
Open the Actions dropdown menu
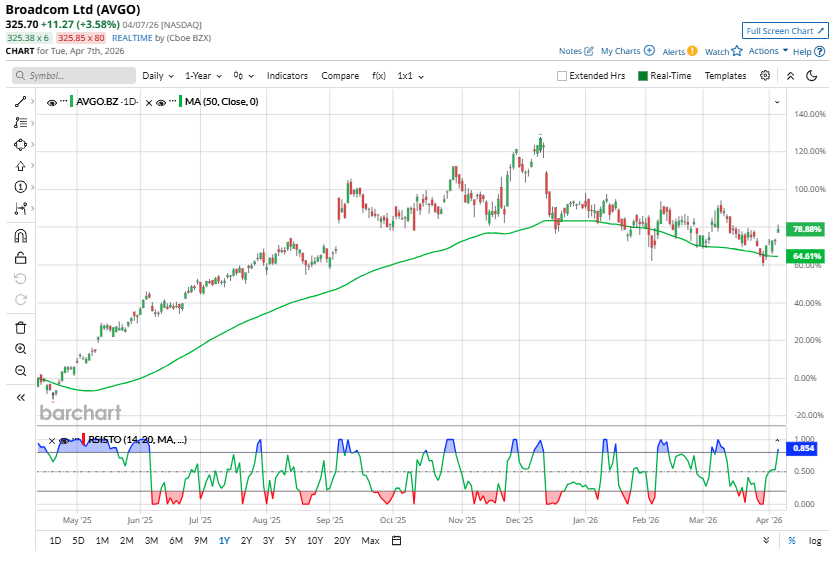pos(768,51)
